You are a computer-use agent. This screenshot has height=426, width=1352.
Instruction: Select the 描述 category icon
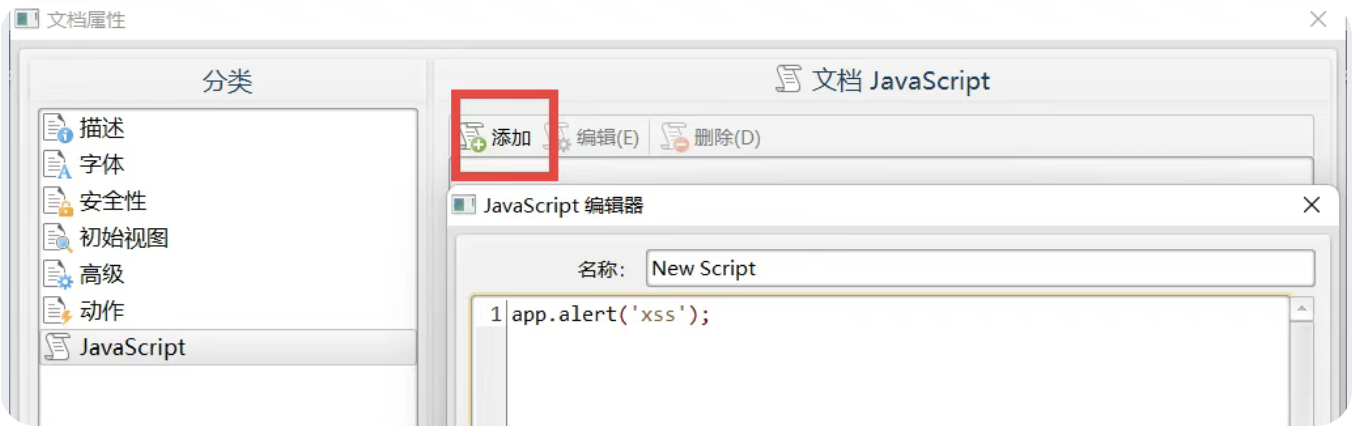[x=59, y=128]
